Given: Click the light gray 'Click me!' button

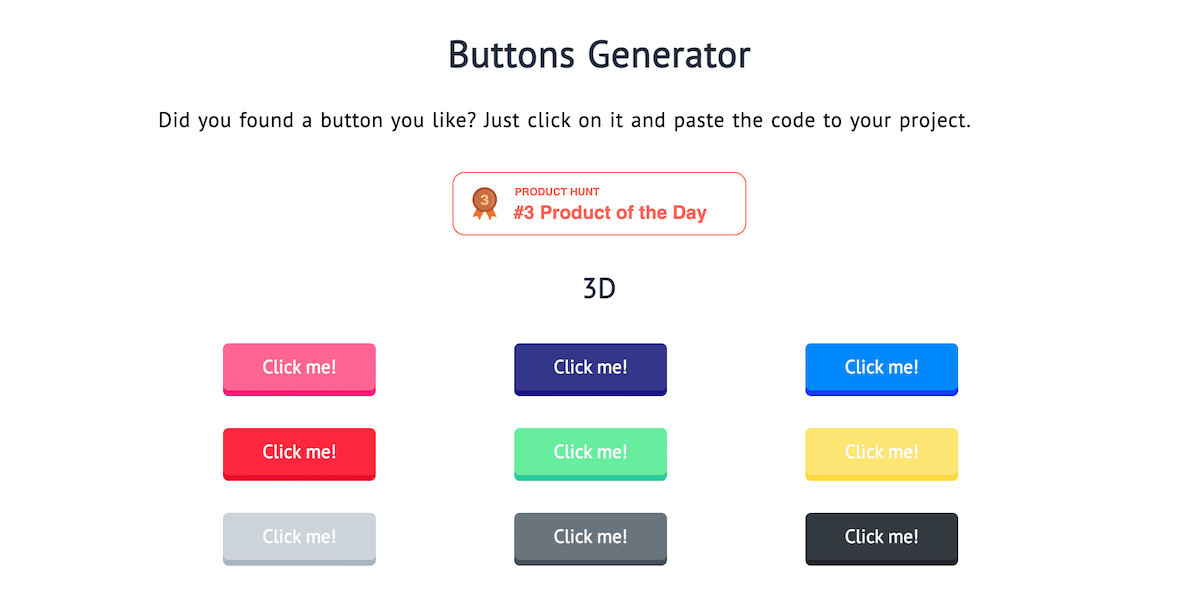Looking at the screenshot, I should click(299, 537).
